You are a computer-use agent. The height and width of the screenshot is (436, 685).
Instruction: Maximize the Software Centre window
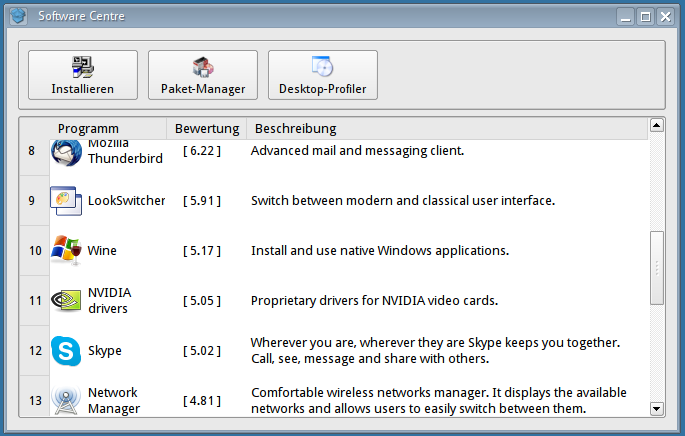pos(646,17)
